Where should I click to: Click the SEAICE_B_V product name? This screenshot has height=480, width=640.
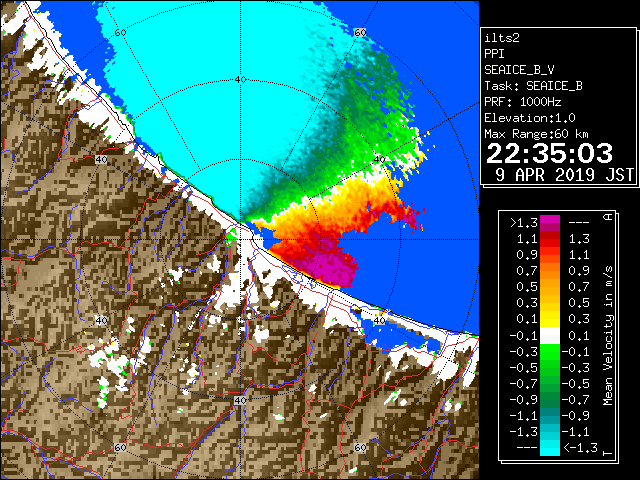(519, 70)
